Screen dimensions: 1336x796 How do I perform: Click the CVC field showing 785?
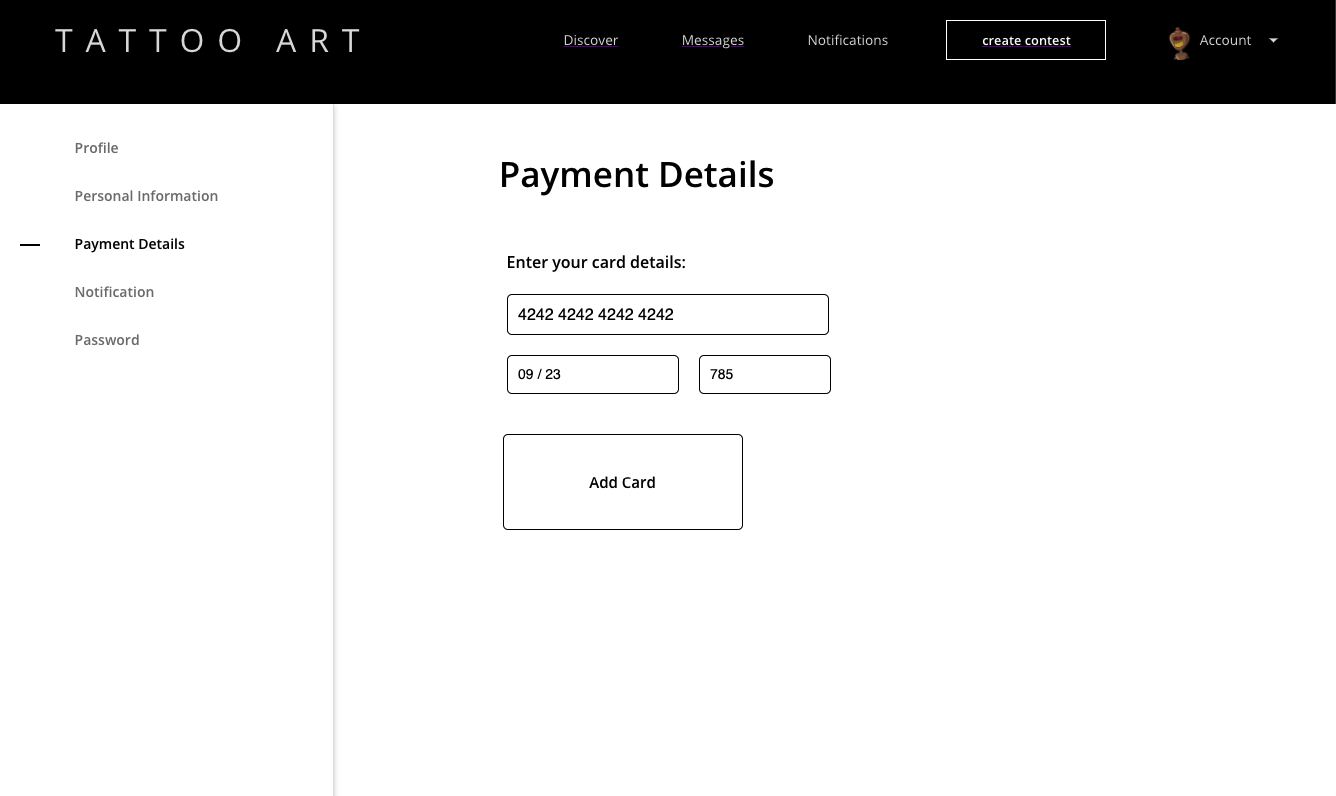point(764,374)
